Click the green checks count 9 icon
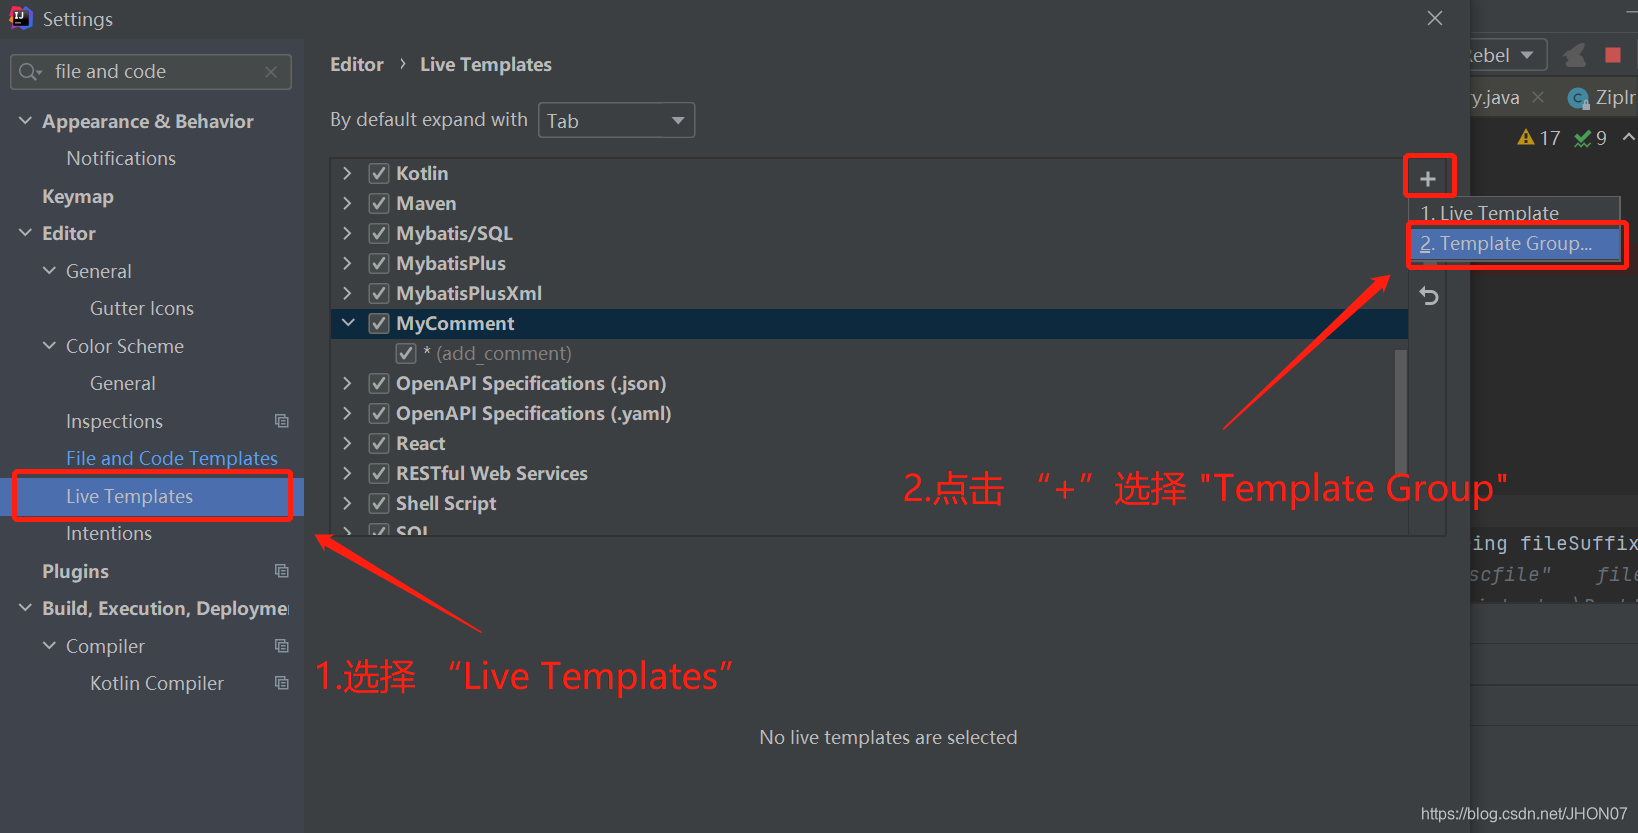Viewport: 1638px width, 833px height. (x=1582, y=138)
